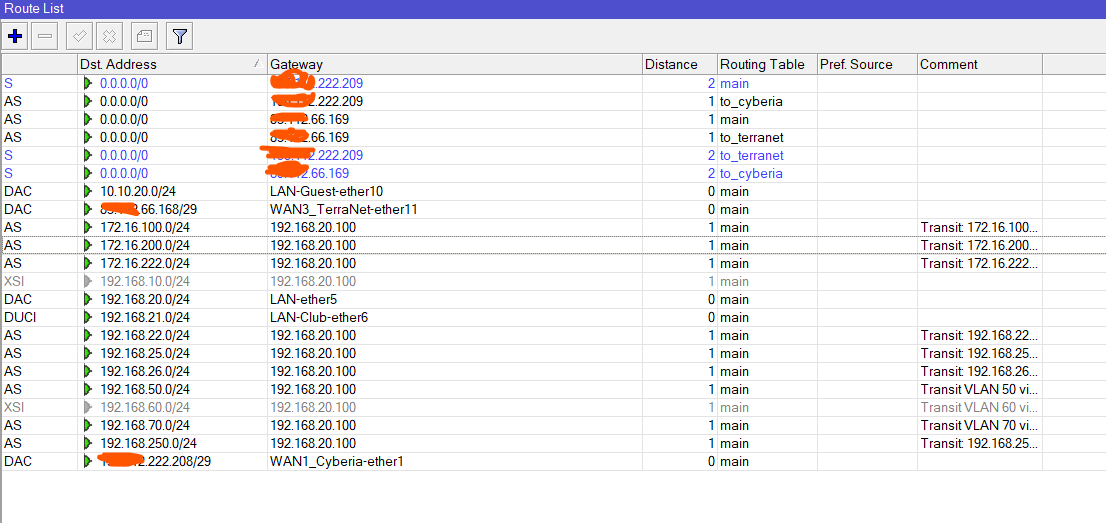Click the green route icon of 192.168.250.0/24
This screenshot has height=523, width=1106.
pos(88,443)
